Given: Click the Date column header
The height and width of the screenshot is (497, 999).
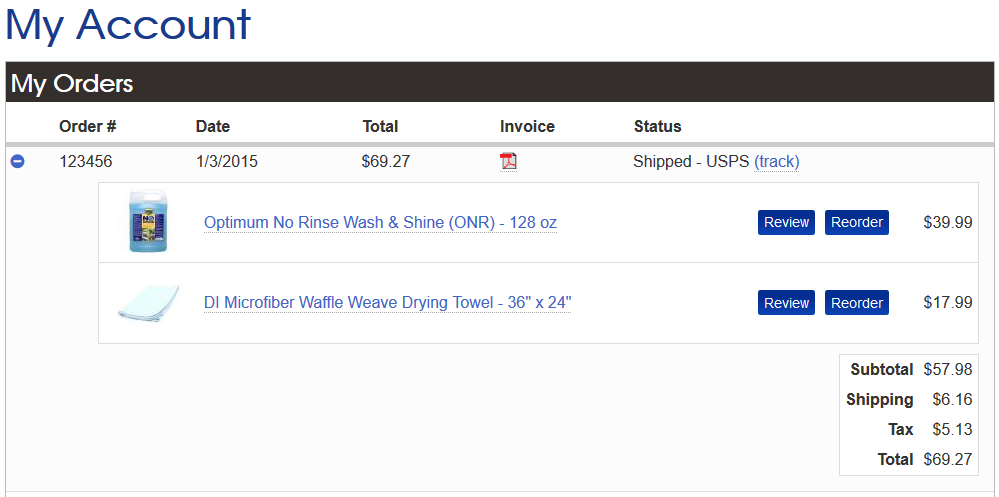Looking at the screenshot, I should point(213,126).
